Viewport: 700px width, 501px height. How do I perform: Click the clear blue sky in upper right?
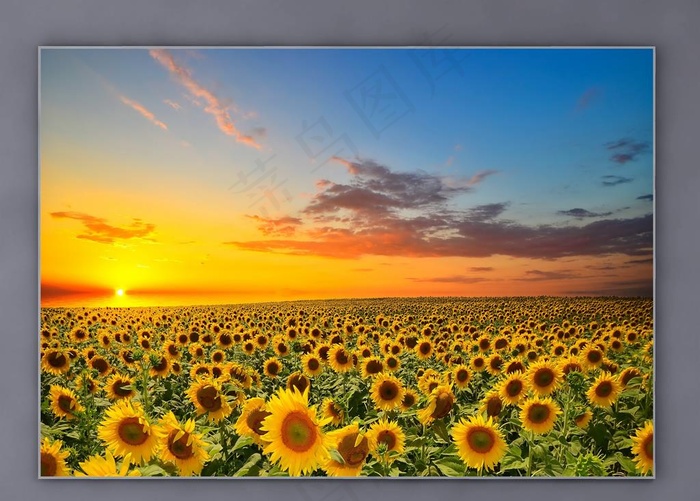coord(540,100)
